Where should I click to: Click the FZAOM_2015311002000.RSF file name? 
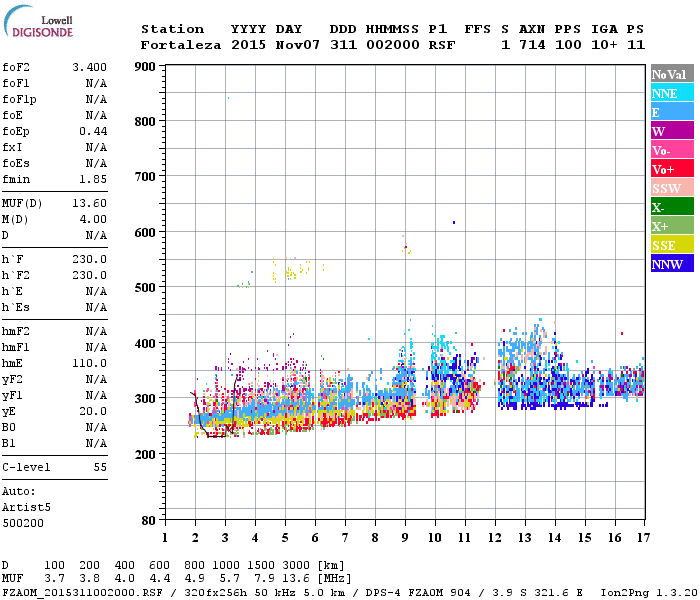click(82, 593)
